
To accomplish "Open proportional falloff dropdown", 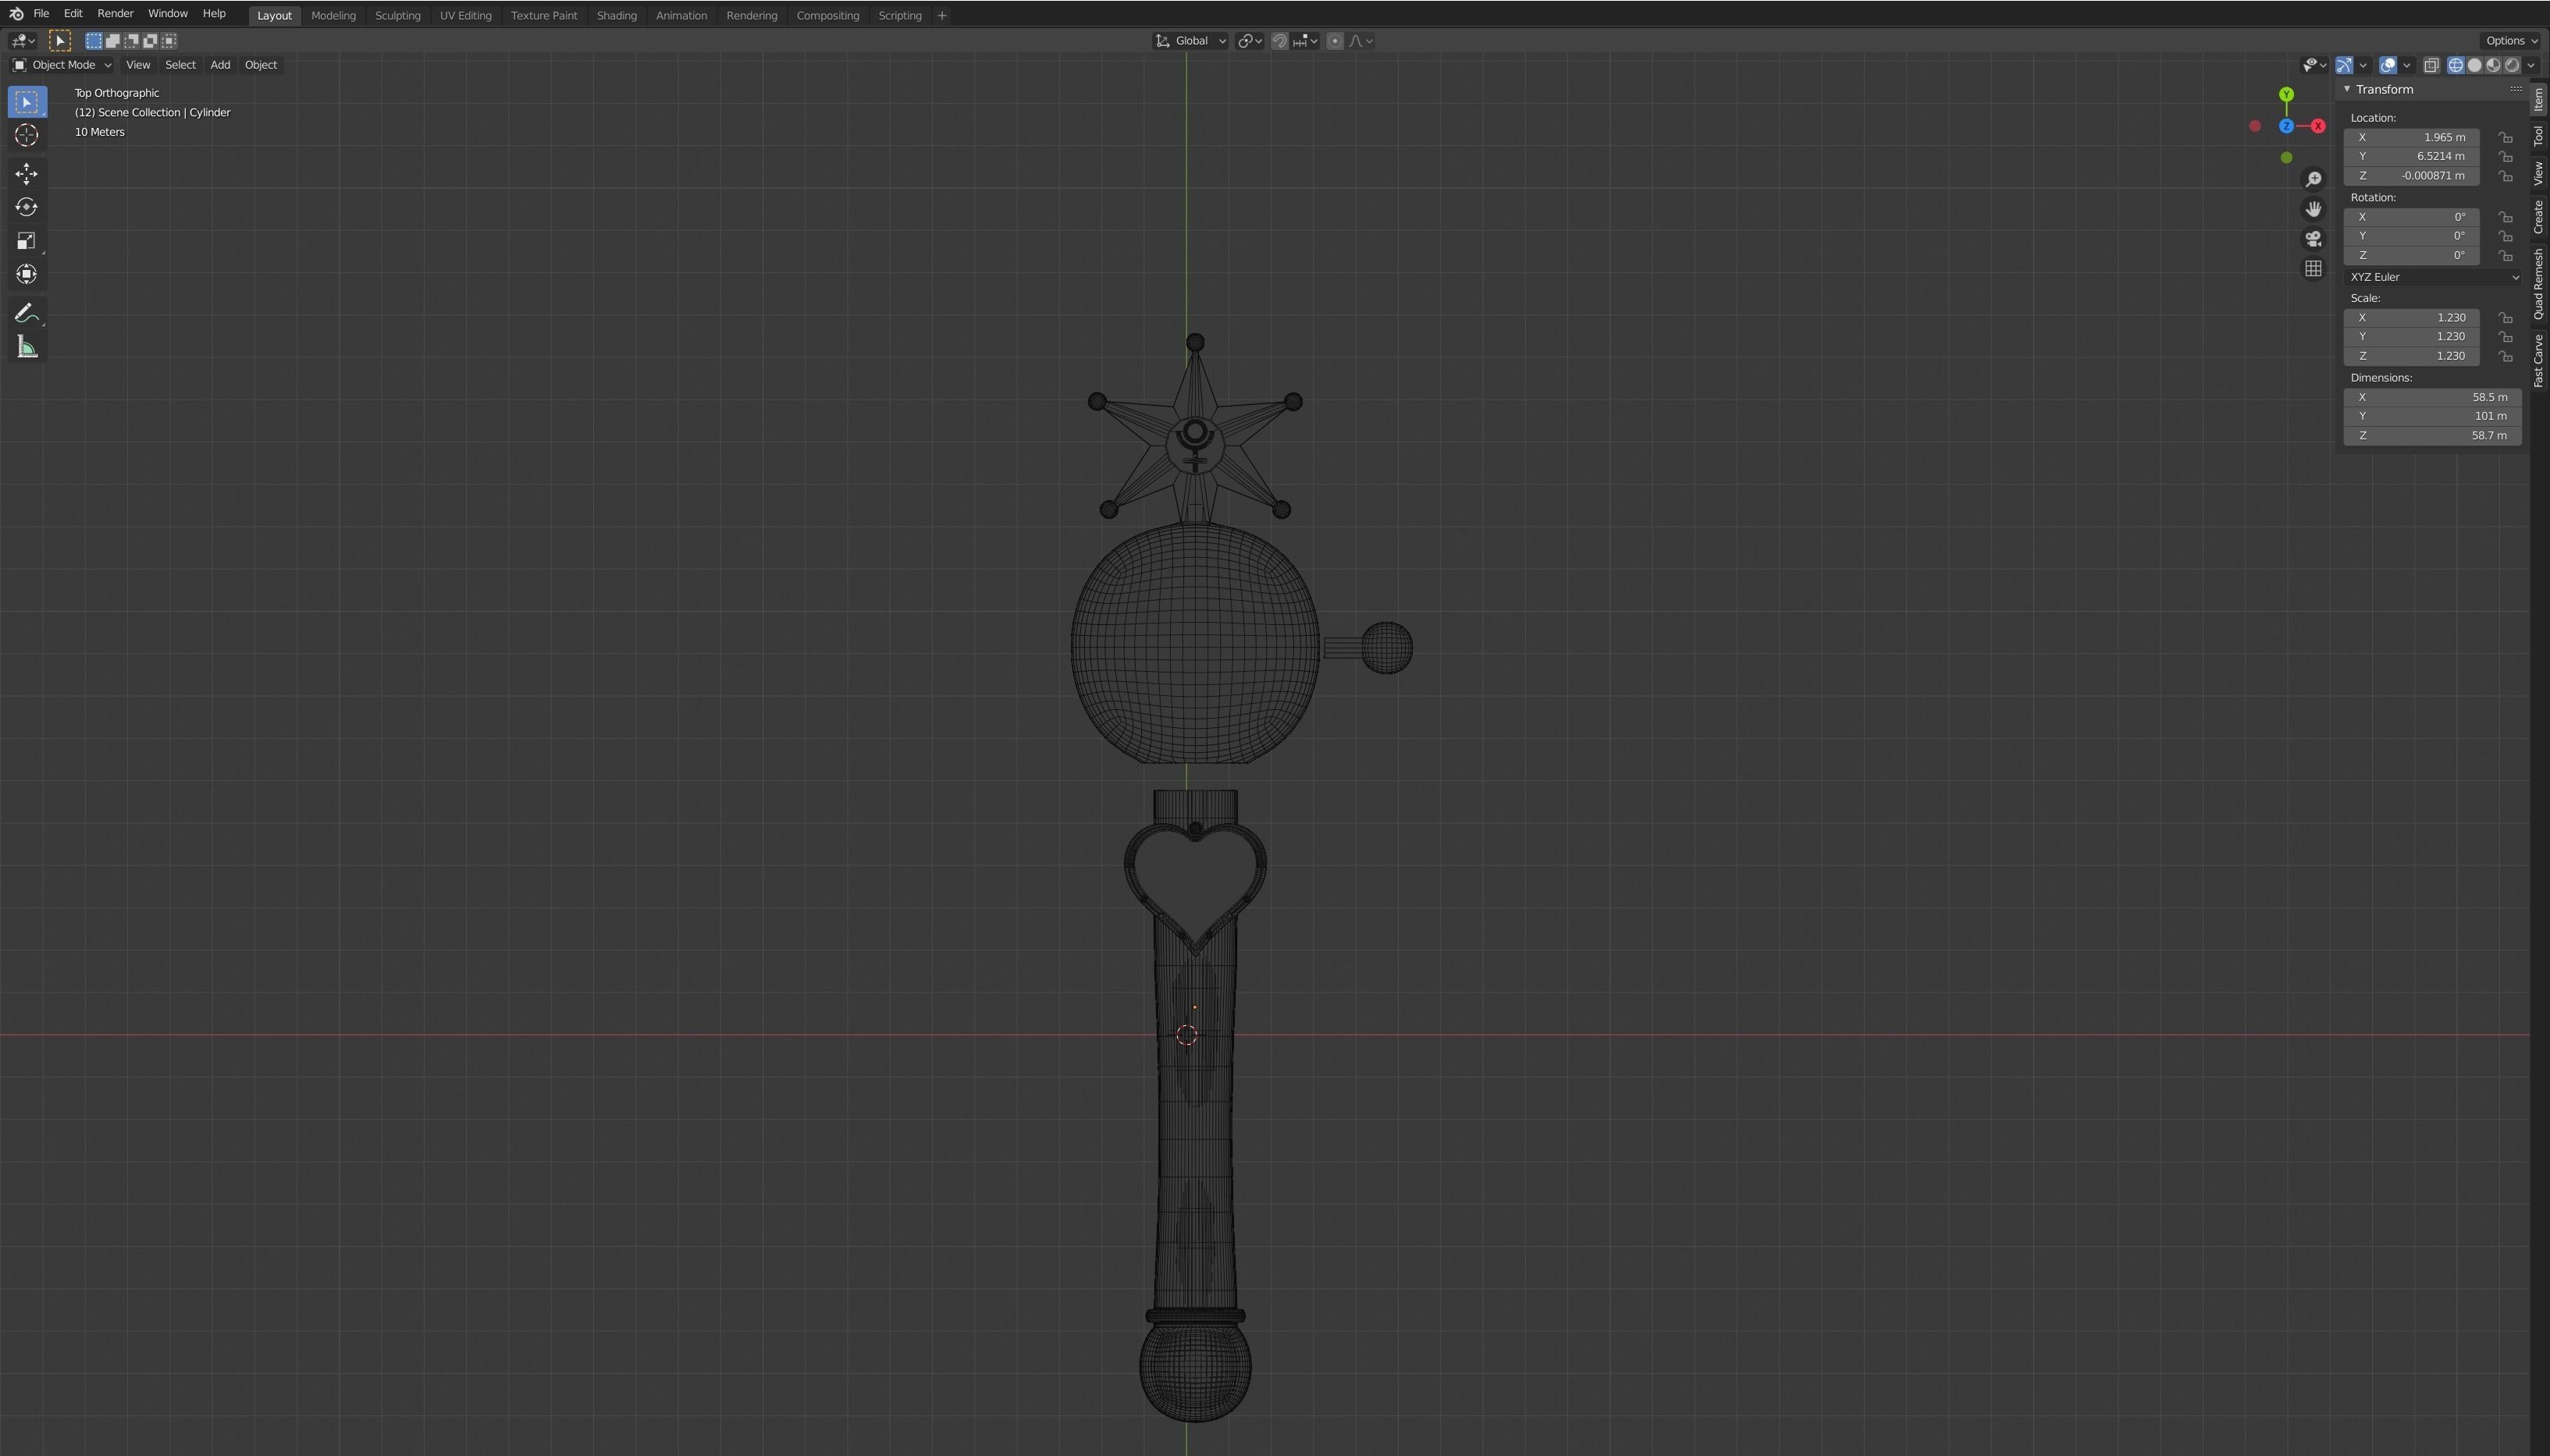I will 1361,41.
